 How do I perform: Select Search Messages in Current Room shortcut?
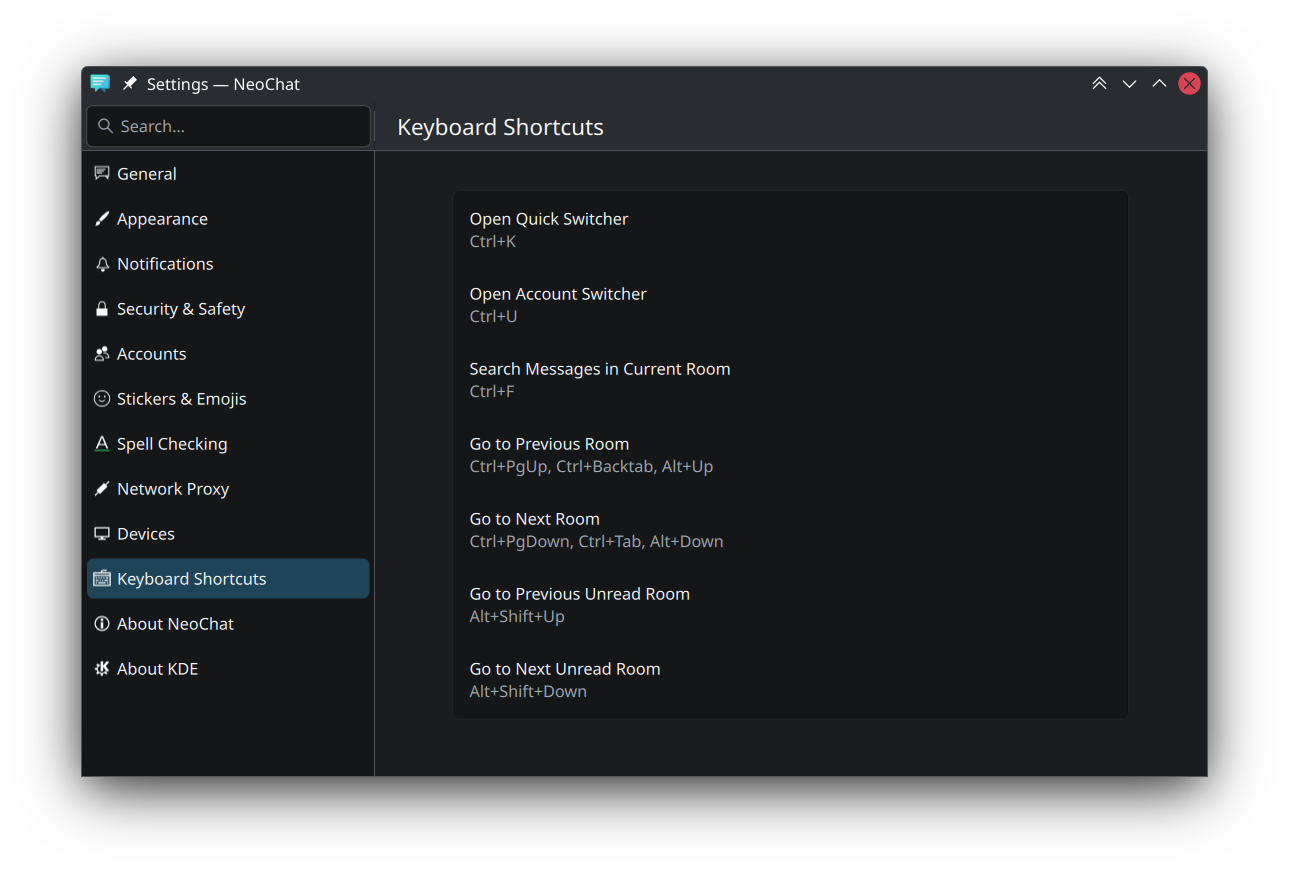[790, 379]
